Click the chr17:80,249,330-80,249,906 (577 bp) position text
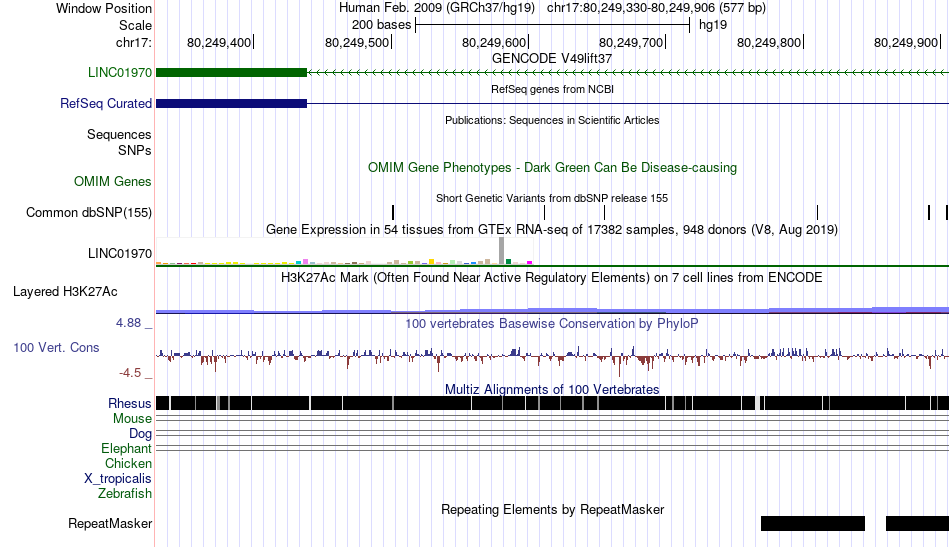 [656, 8]
